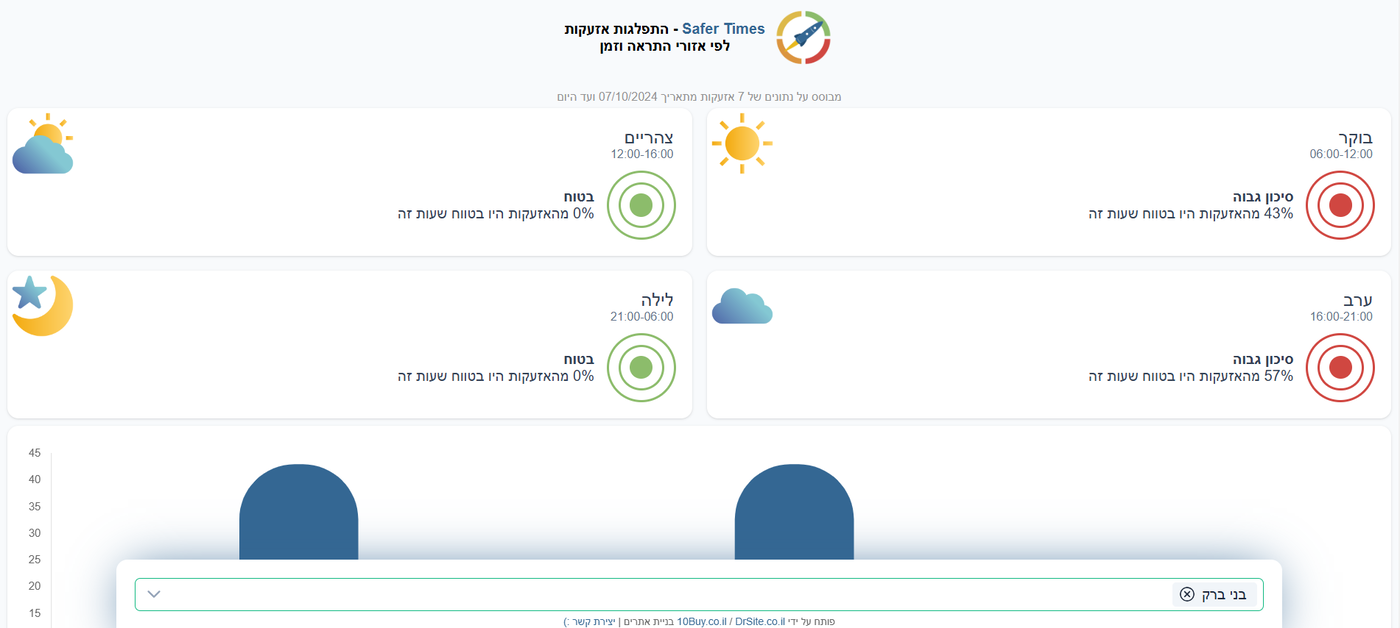Image resolution: width=1400 pixels, height=628 pixels.
Task: Click green target icon in night card
Action: point(641,368)
